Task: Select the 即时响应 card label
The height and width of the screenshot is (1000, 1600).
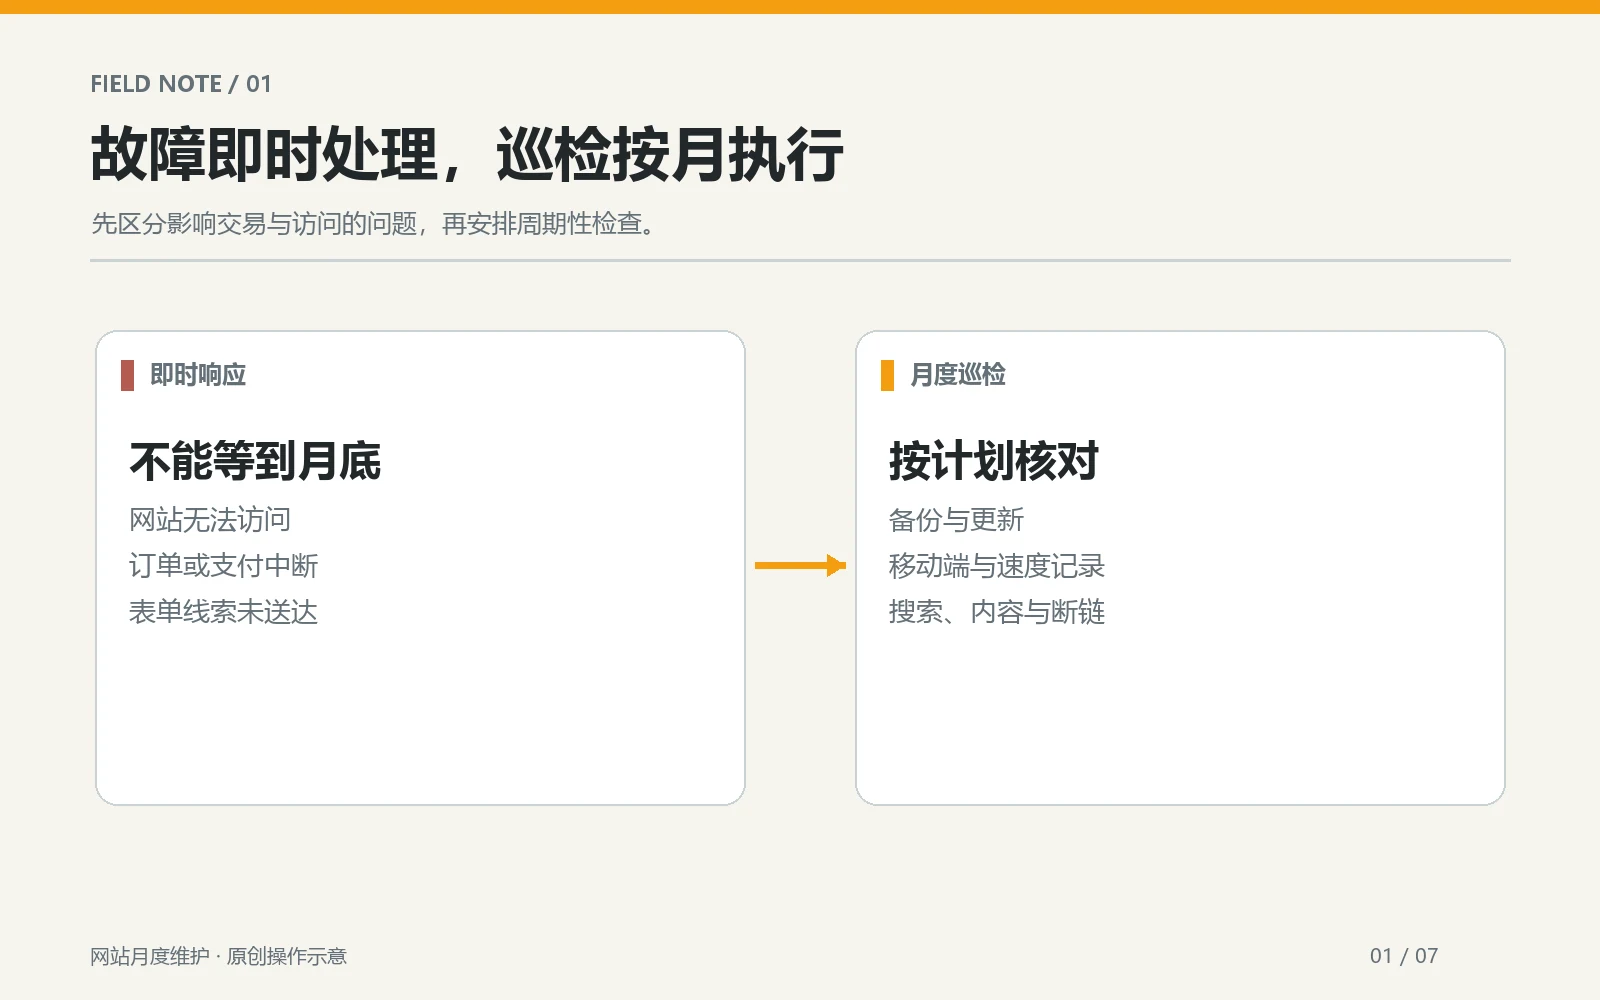Action: pos(198,375)
